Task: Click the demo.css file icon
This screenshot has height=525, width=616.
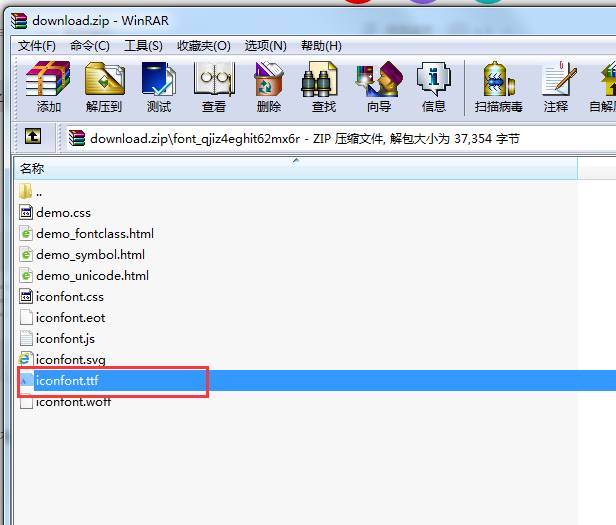Action: (x=26, y=213)
